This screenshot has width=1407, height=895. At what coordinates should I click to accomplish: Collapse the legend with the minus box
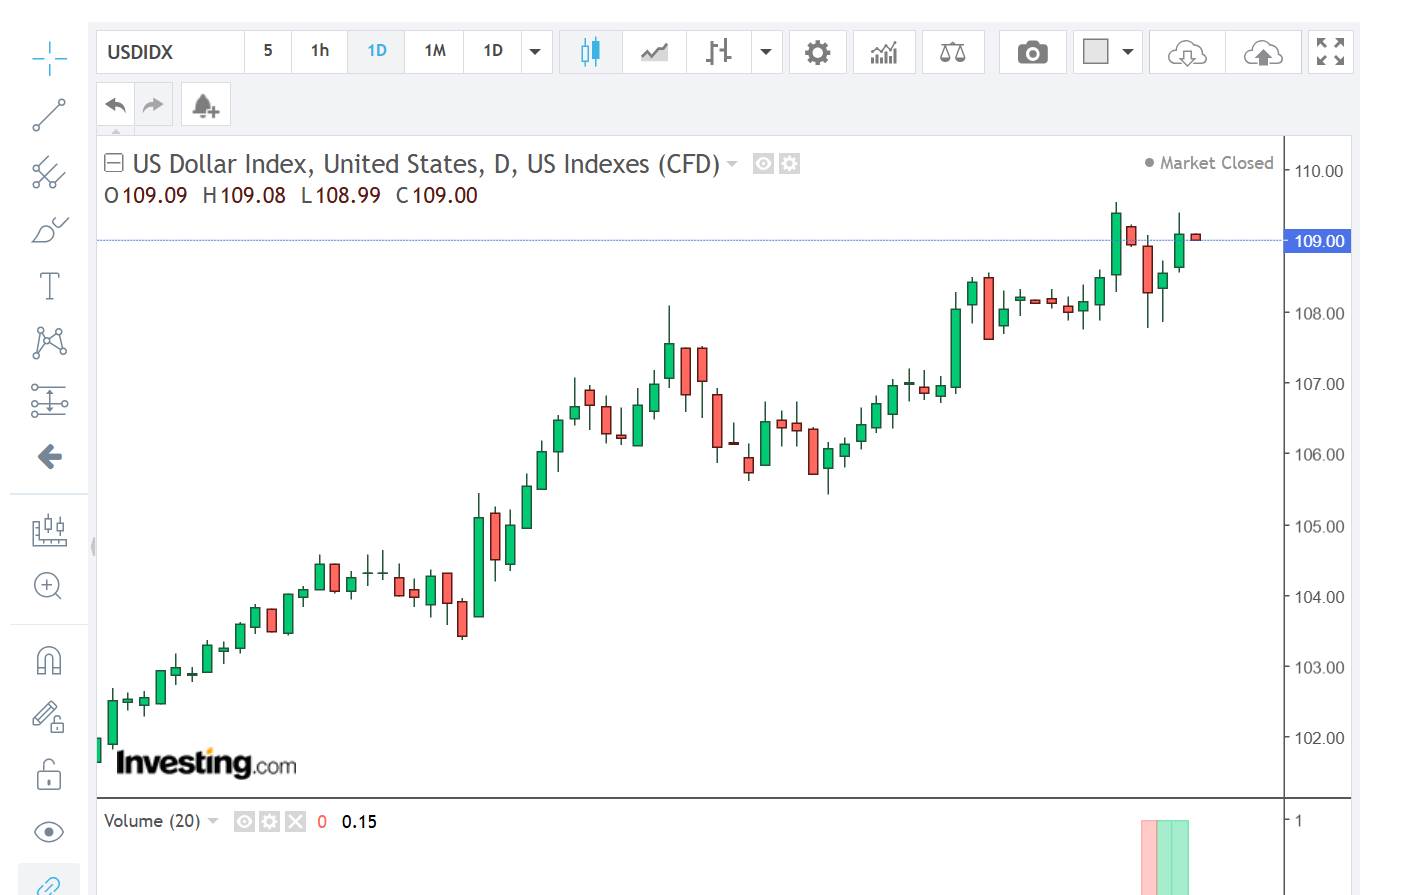point(114,163)
